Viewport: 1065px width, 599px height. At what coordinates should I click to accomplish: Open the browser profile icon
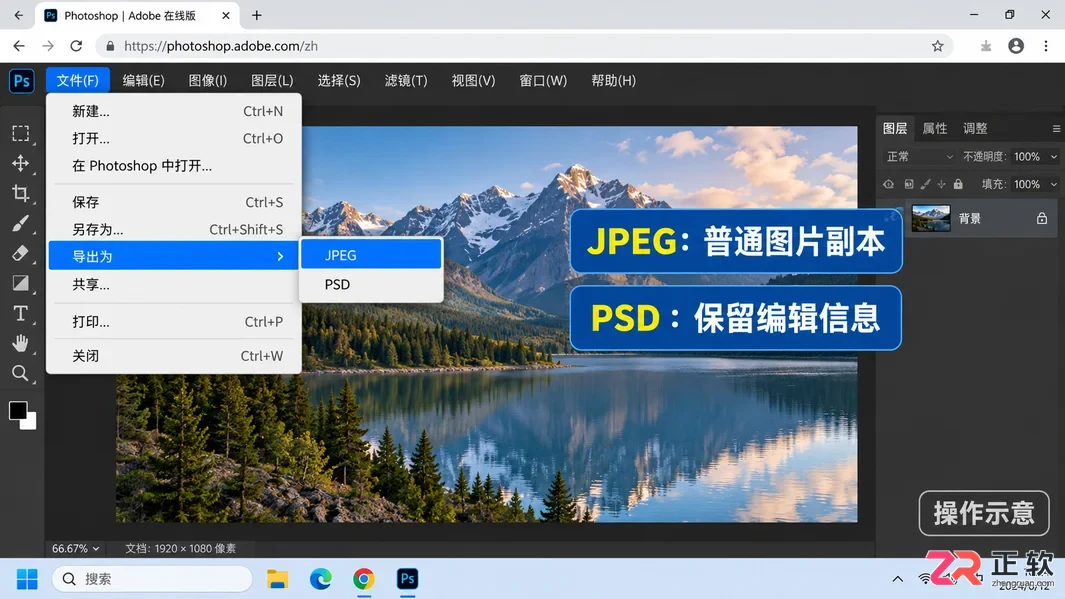point(1015,46)
